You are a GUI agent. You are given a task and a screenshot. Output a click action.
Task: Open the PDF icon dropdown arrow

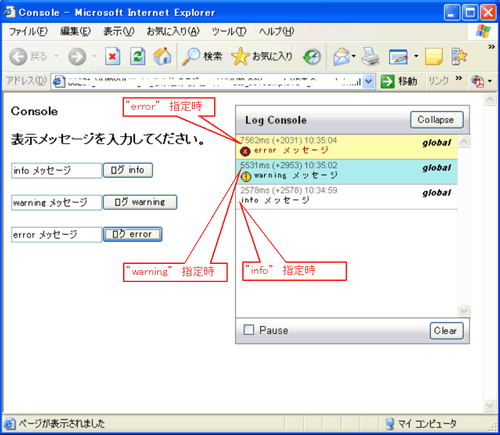(490, 81)
